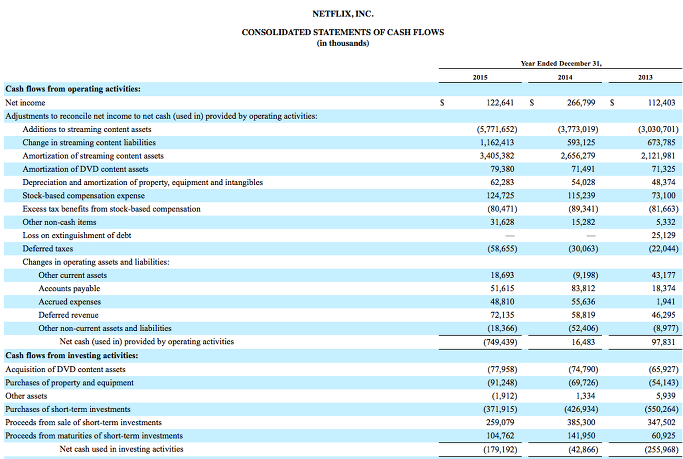Click 'Cash flows from investing activities:' heading
683x459 pixels.
pos(71,356)
